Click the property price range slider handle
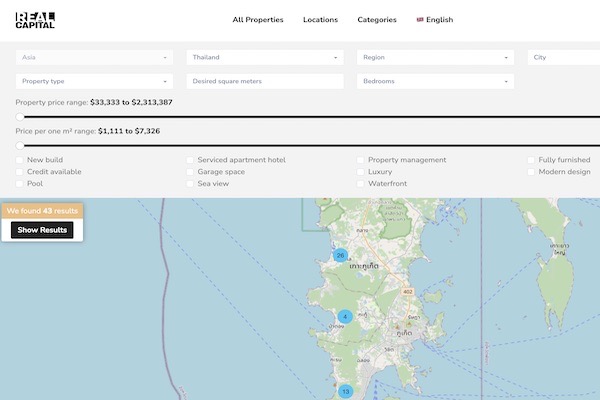The height and width of the screenshot is (400, 600). tap(20, 117)
